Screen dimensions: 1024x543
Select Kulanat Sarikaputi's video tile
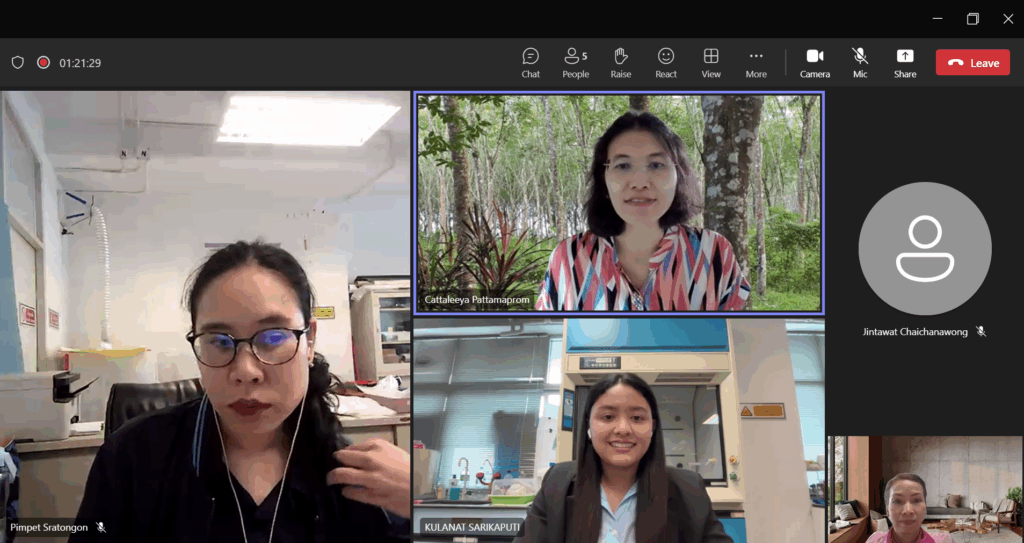tap(619, 430)
